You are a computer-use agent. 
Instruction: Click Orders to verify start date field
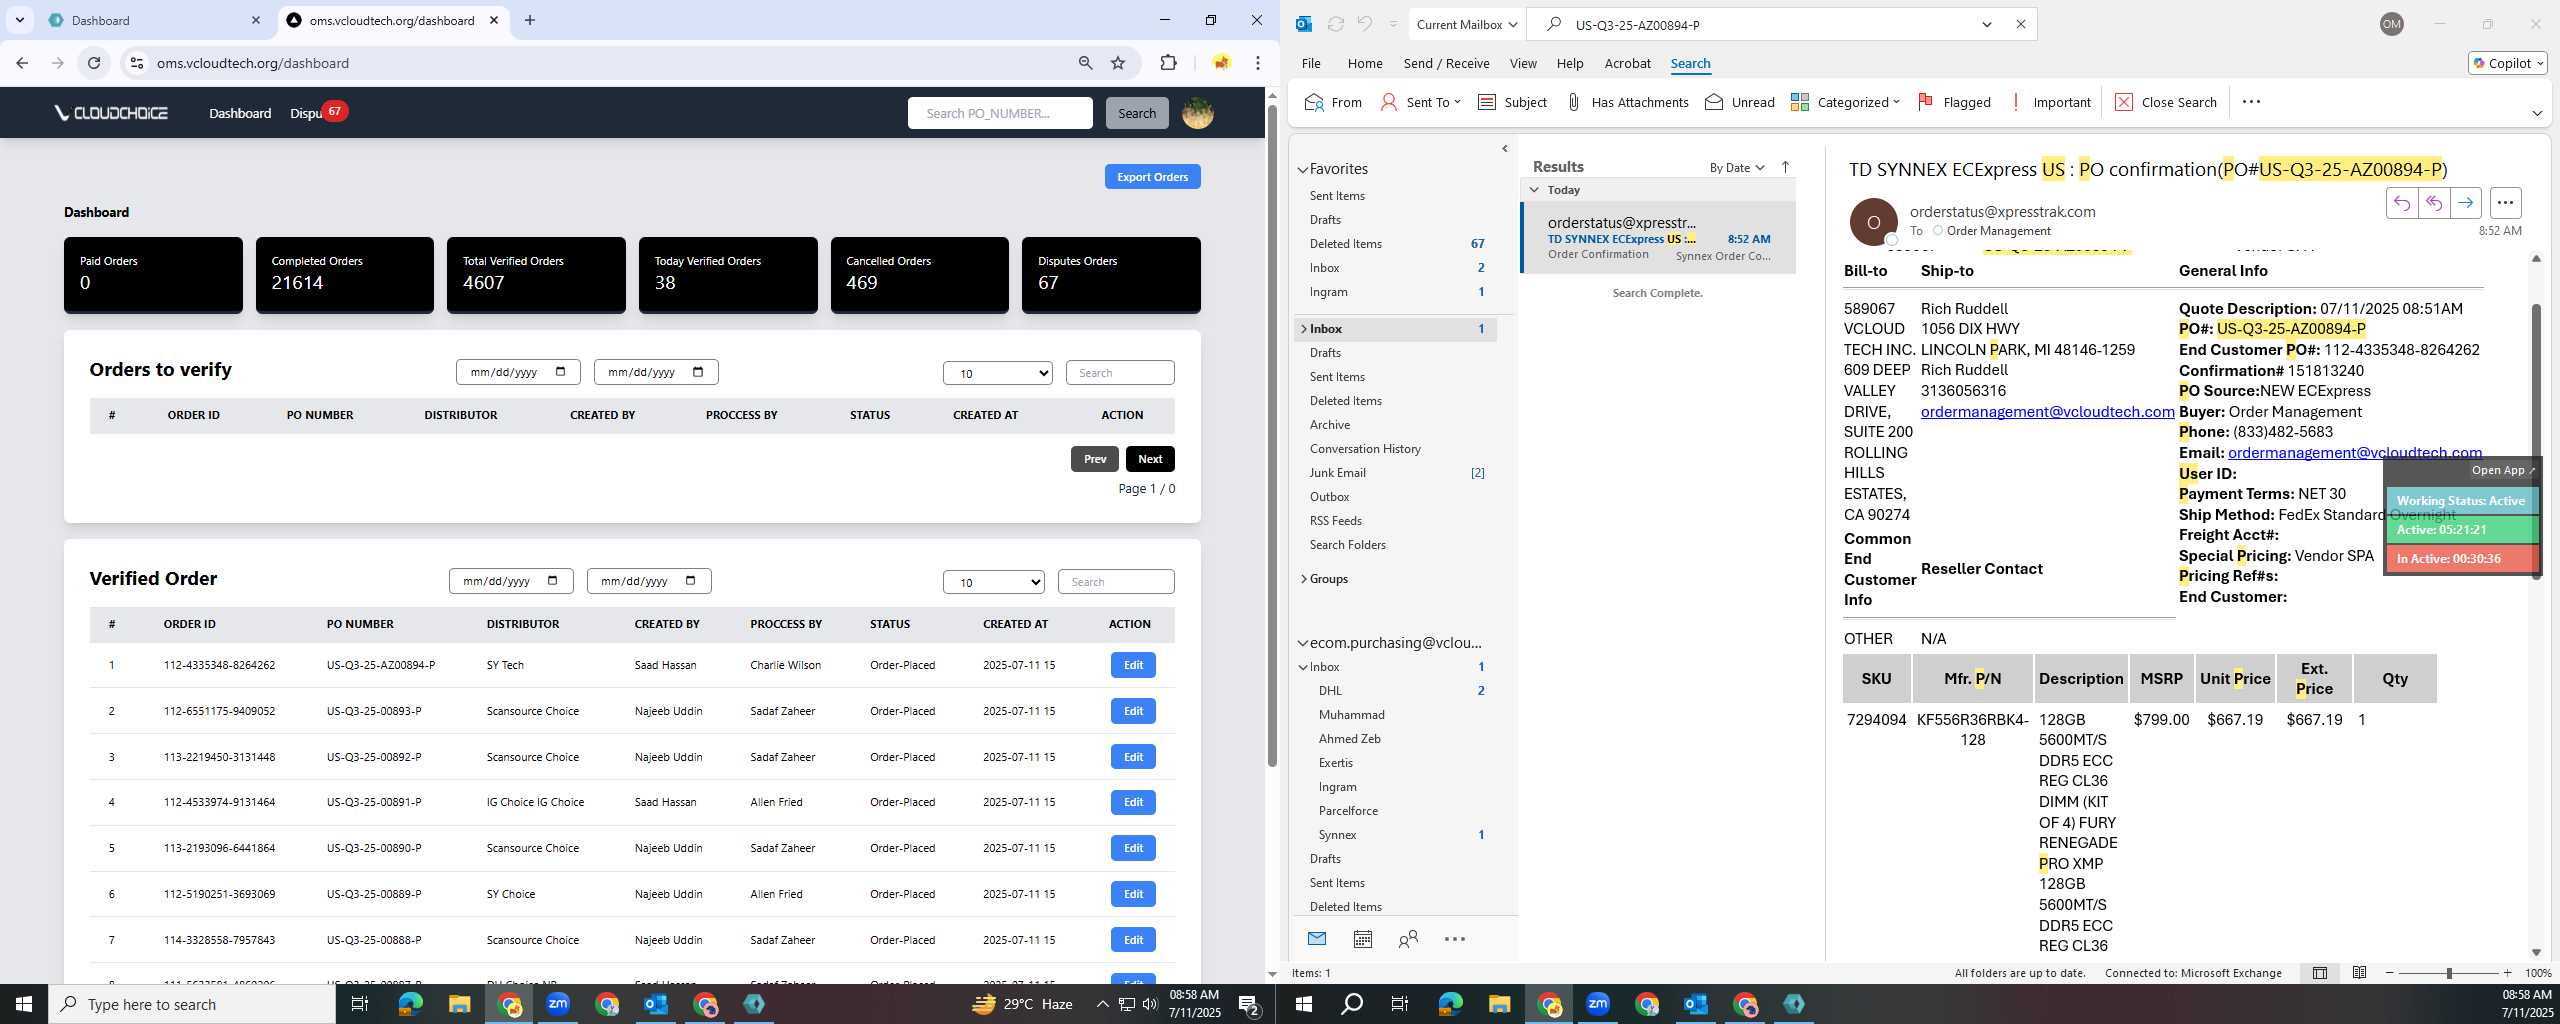tap(518, 372)
